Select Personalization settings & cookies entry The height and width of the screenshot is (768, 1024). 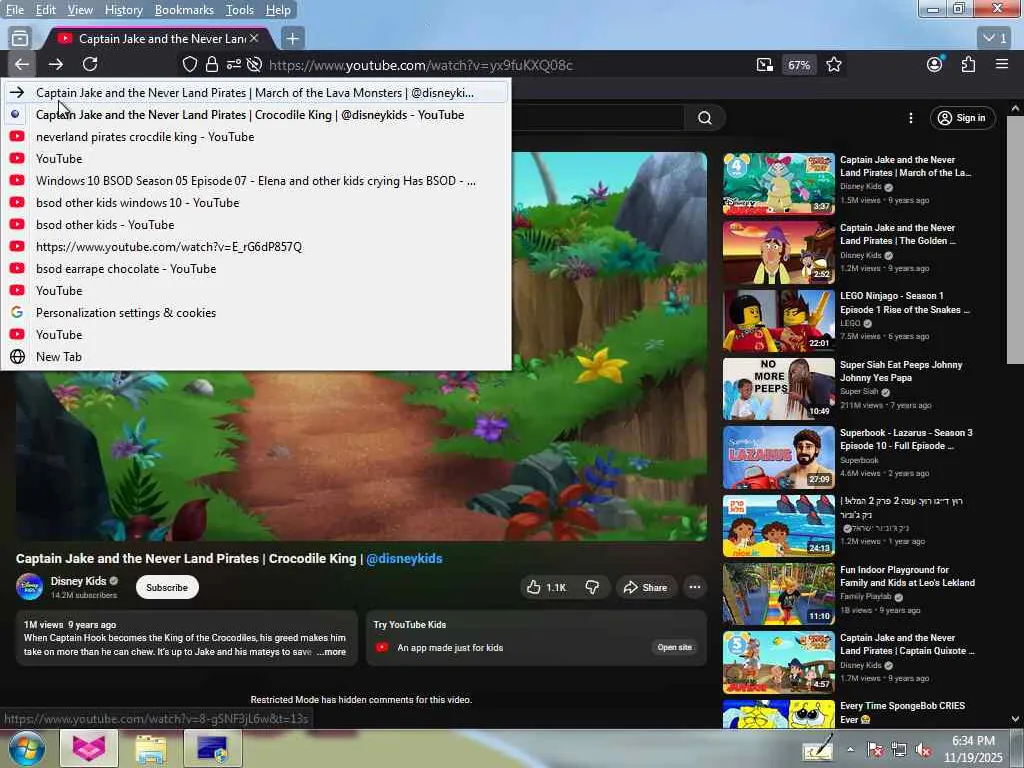pos(256,313)
